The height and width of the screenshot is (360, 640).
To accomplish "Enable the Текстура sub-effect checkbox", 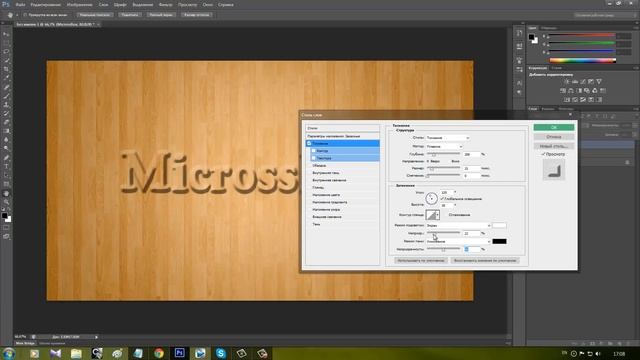I will 313,158.
